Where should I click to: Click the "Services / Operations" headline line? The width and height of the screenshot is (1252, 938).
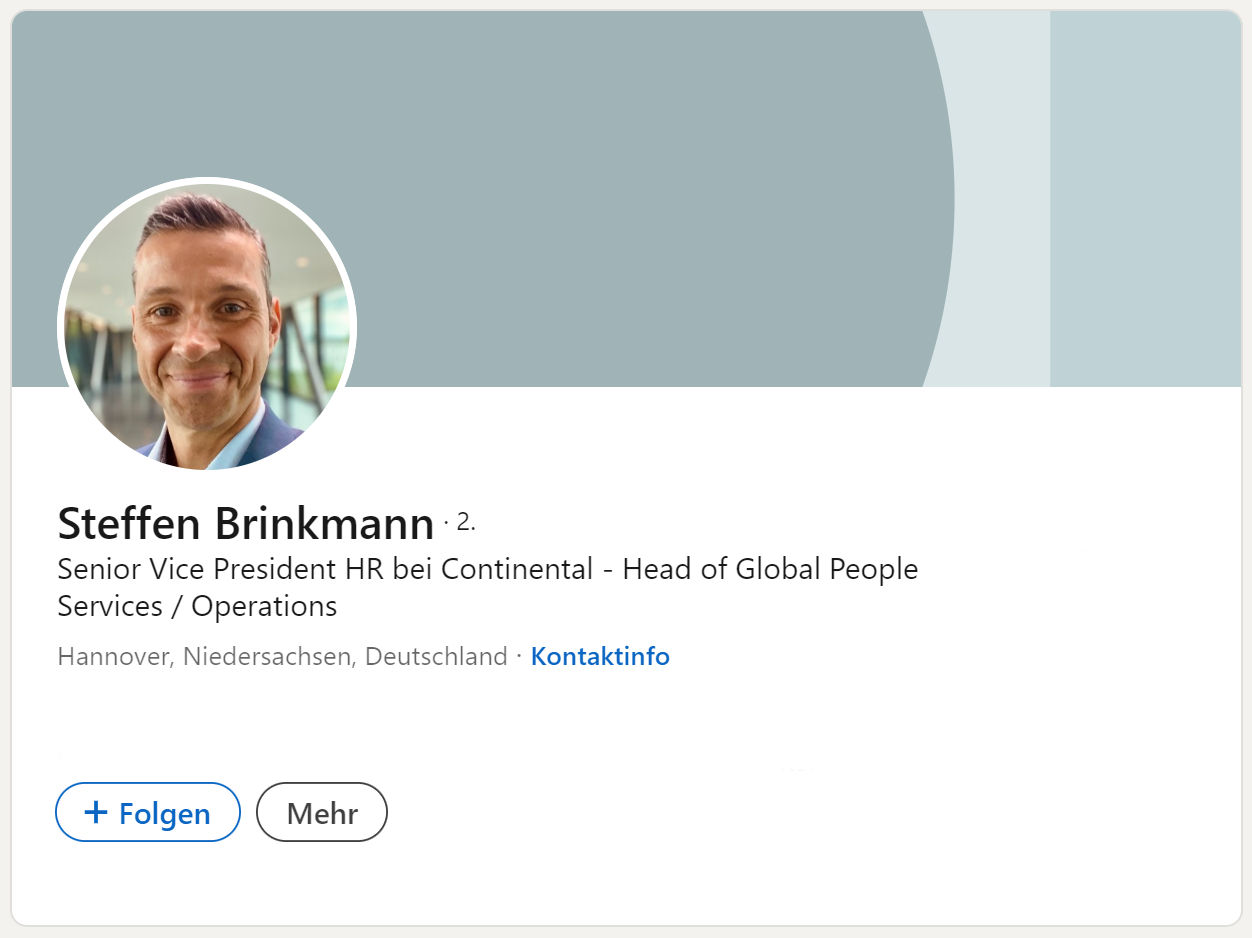(x=197, y=606)
